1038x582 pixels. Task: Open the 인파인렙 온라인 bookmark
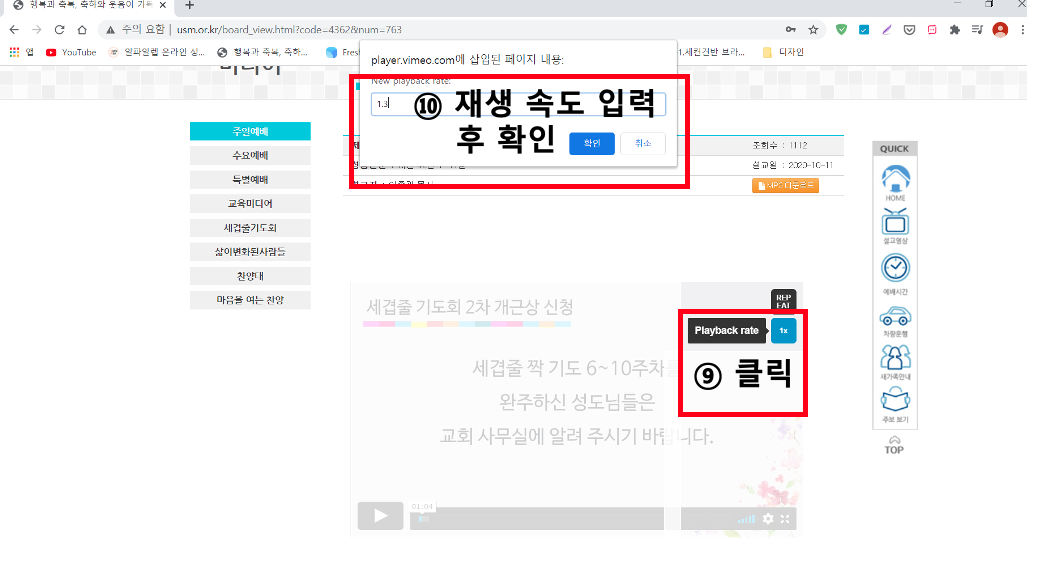(156, 52)
